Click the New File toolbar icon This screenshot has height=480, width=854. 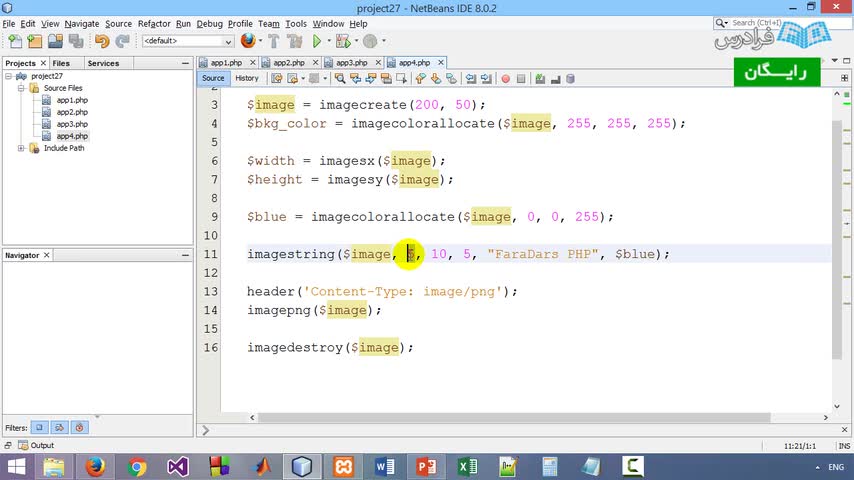coord(15,41)
